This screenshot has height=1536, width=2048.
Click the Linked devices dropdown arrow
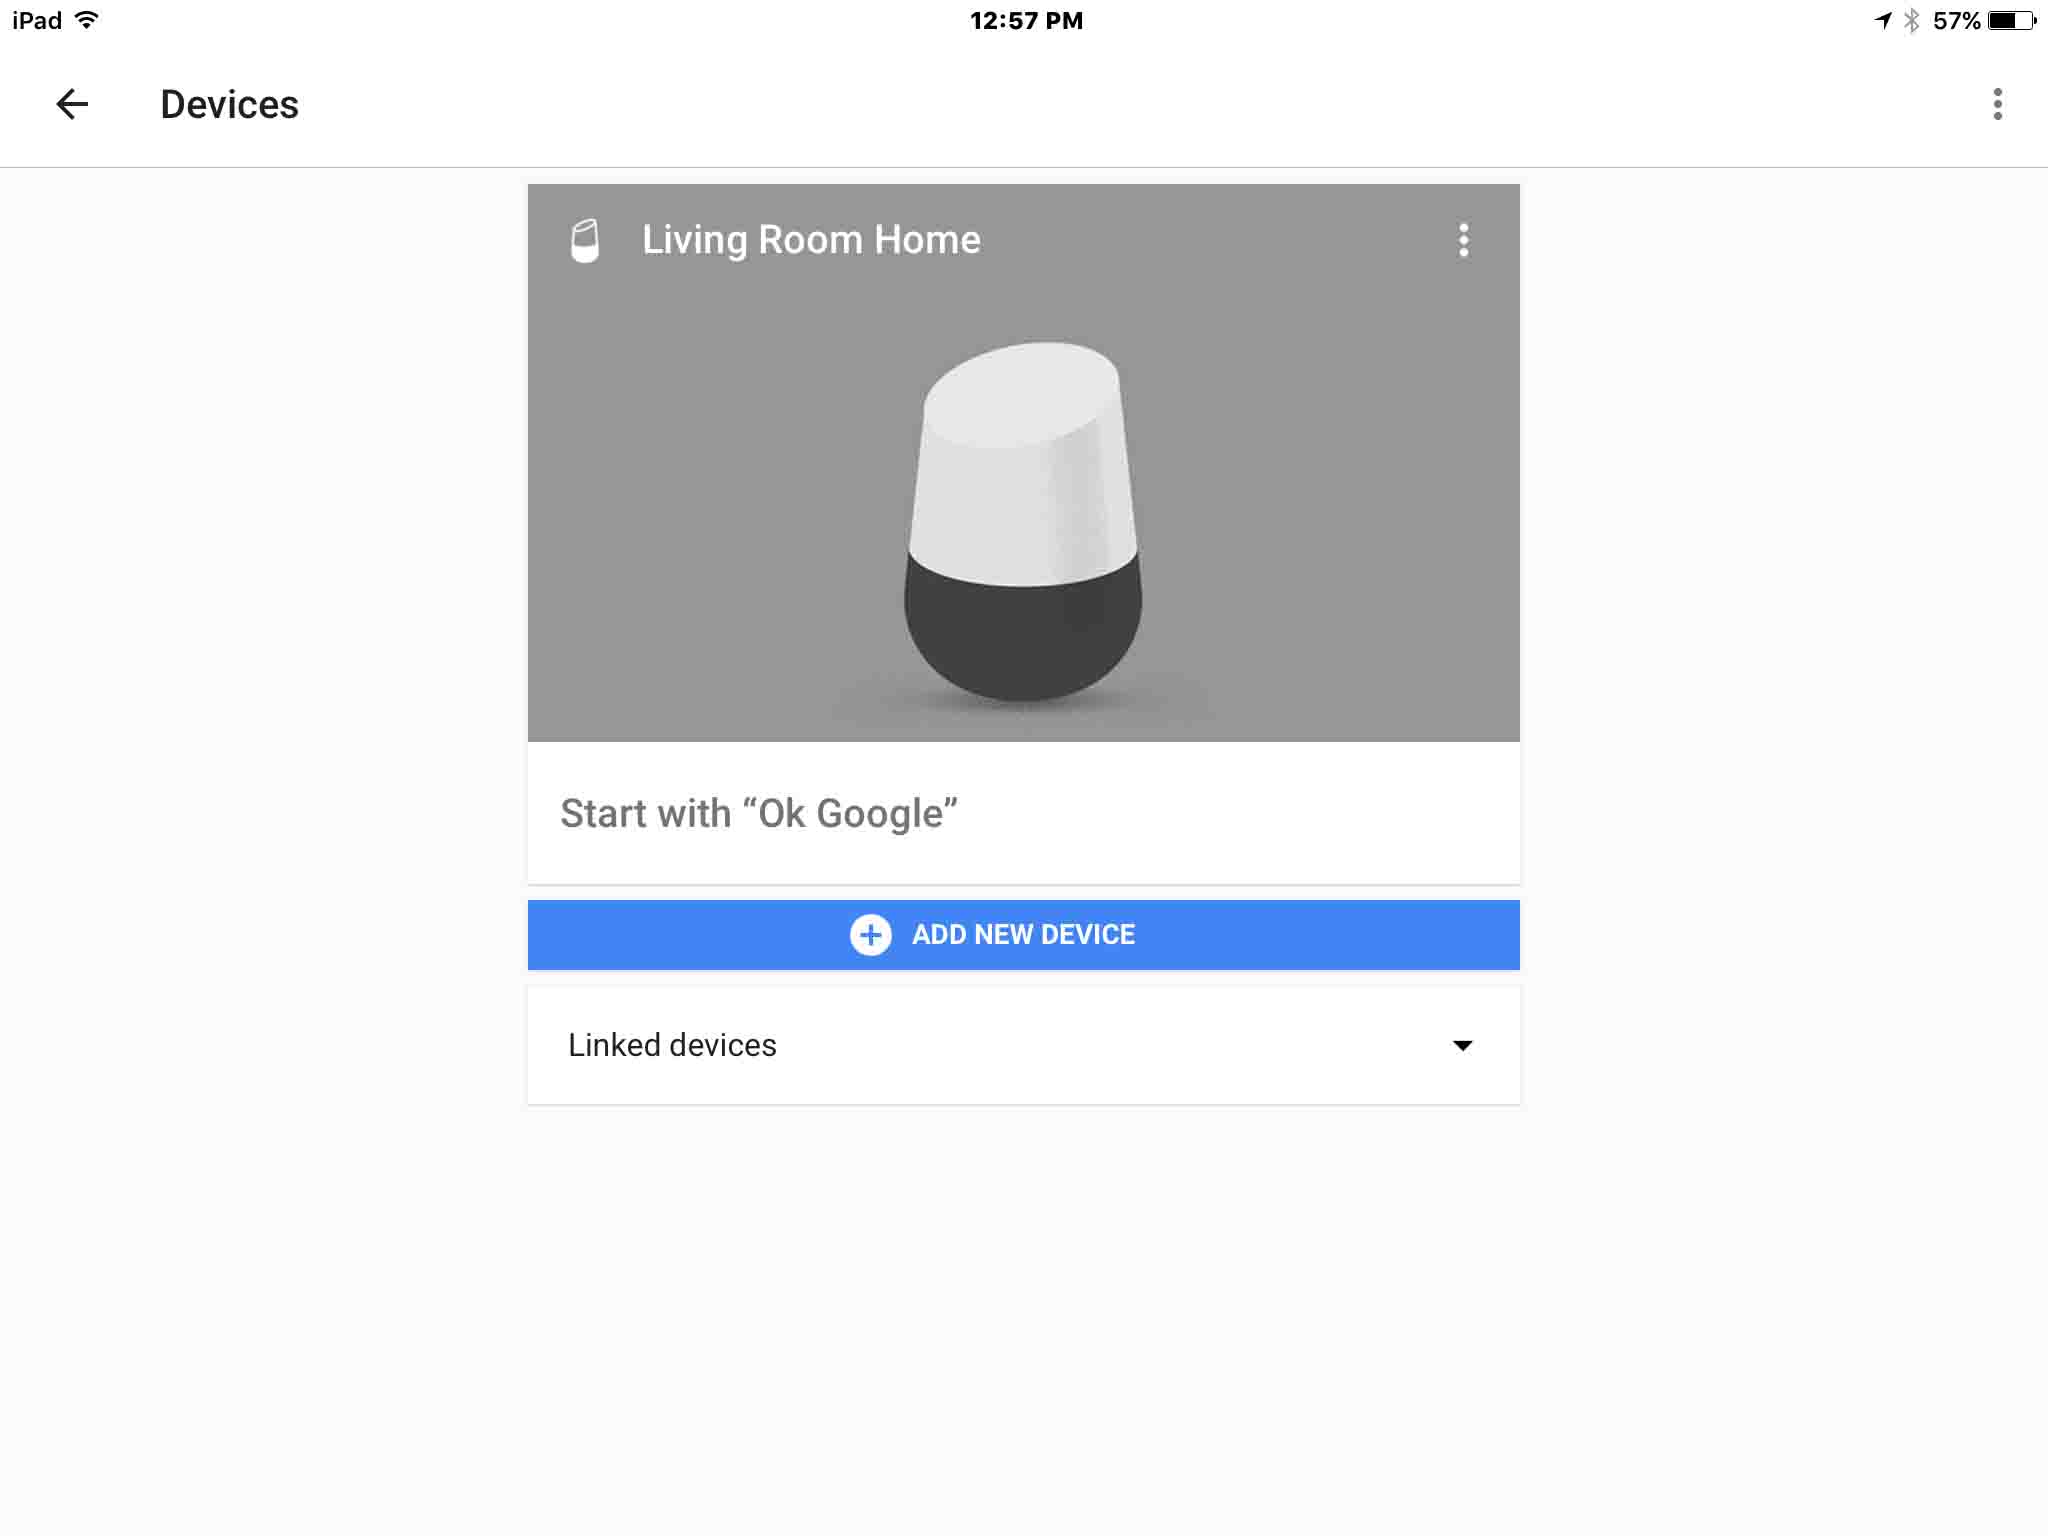tap(1463, 1046)
